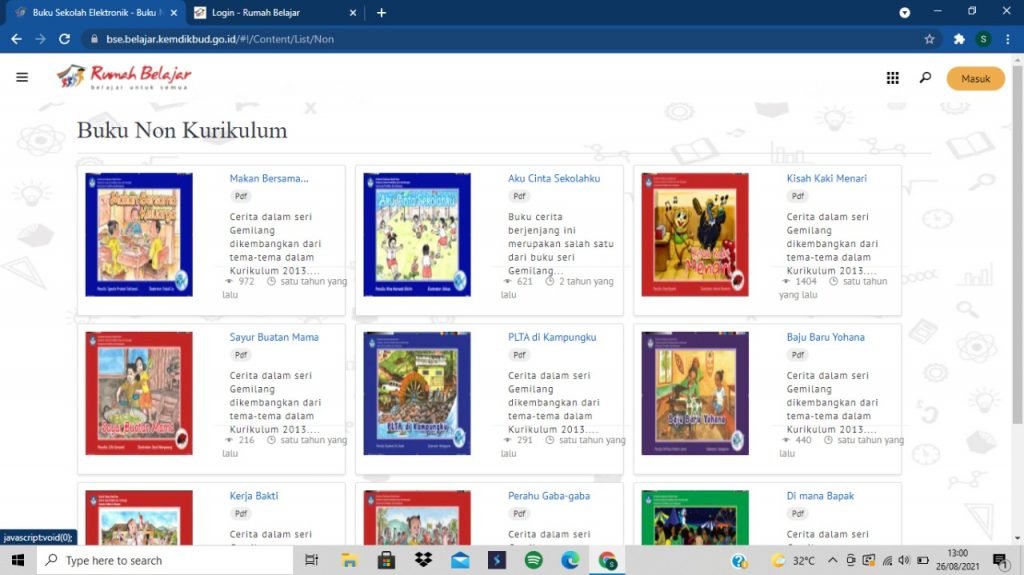Click Pdf tag under Aku Cinta Sekolahku
1024x575 pixels.
(x=519, y=196)
